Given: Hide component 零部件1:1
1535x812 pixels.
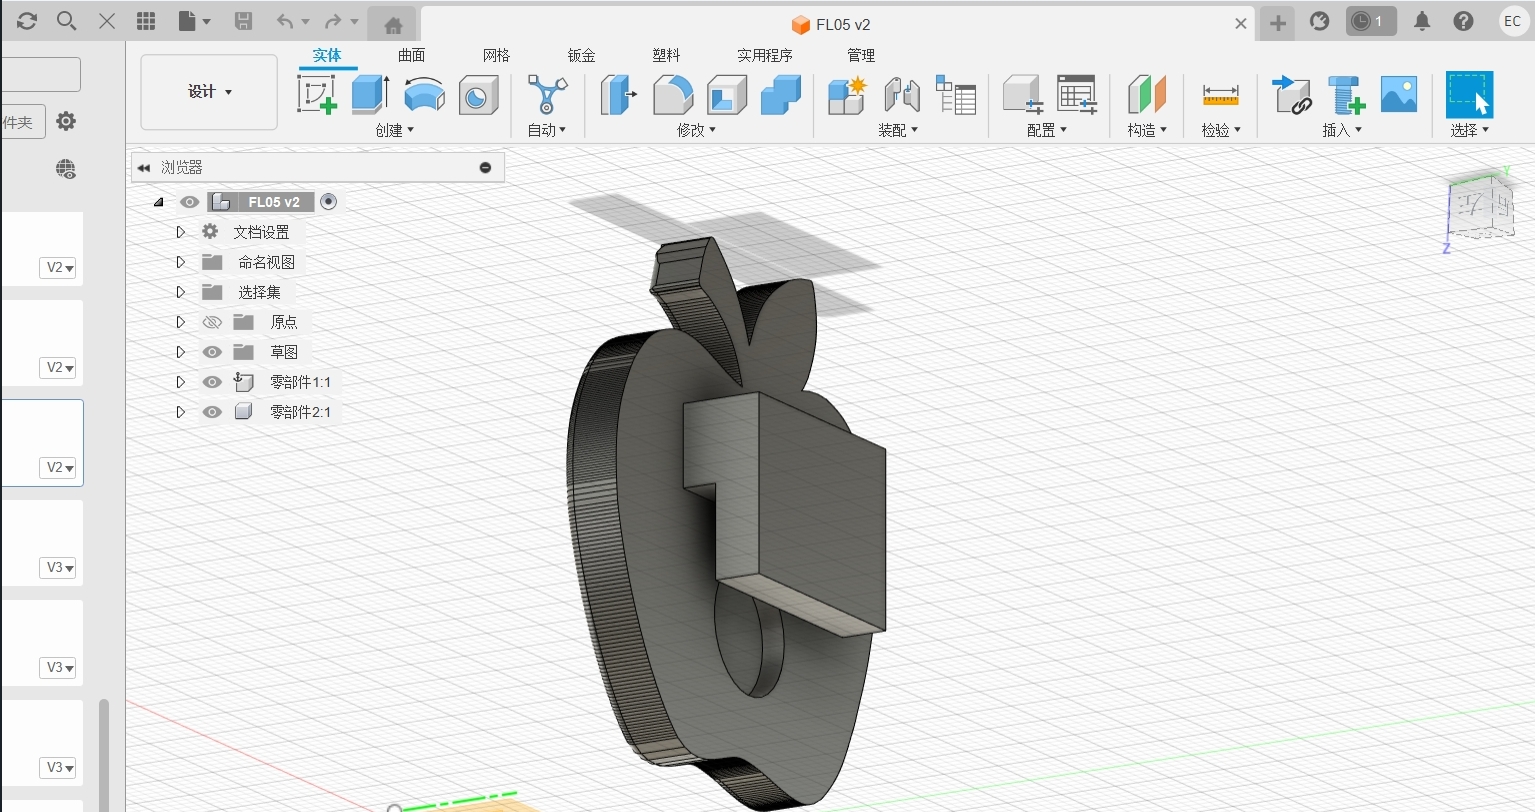Looking at the screenshot, I should coord(212,382).
